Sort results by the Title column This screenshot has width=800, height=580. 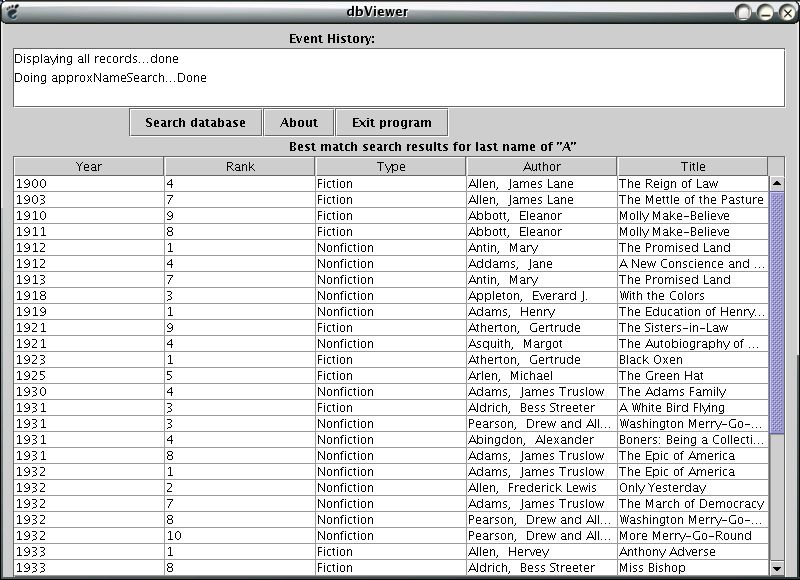tap(693, 165)
